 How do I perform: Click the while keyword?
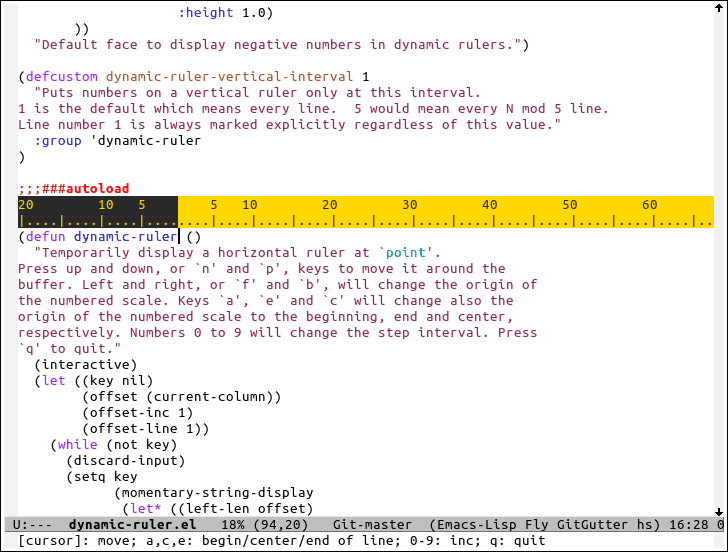coord(78,445)
